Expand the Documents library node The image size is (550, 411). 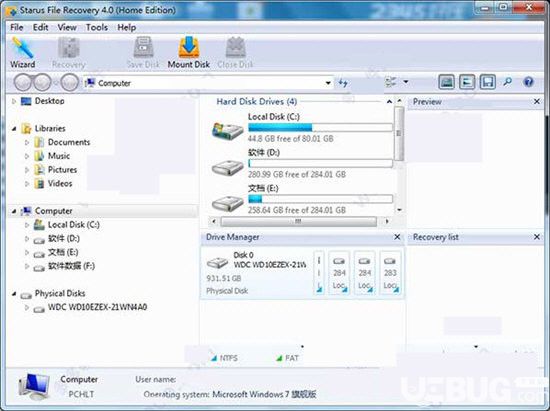(x=27, y=142)
